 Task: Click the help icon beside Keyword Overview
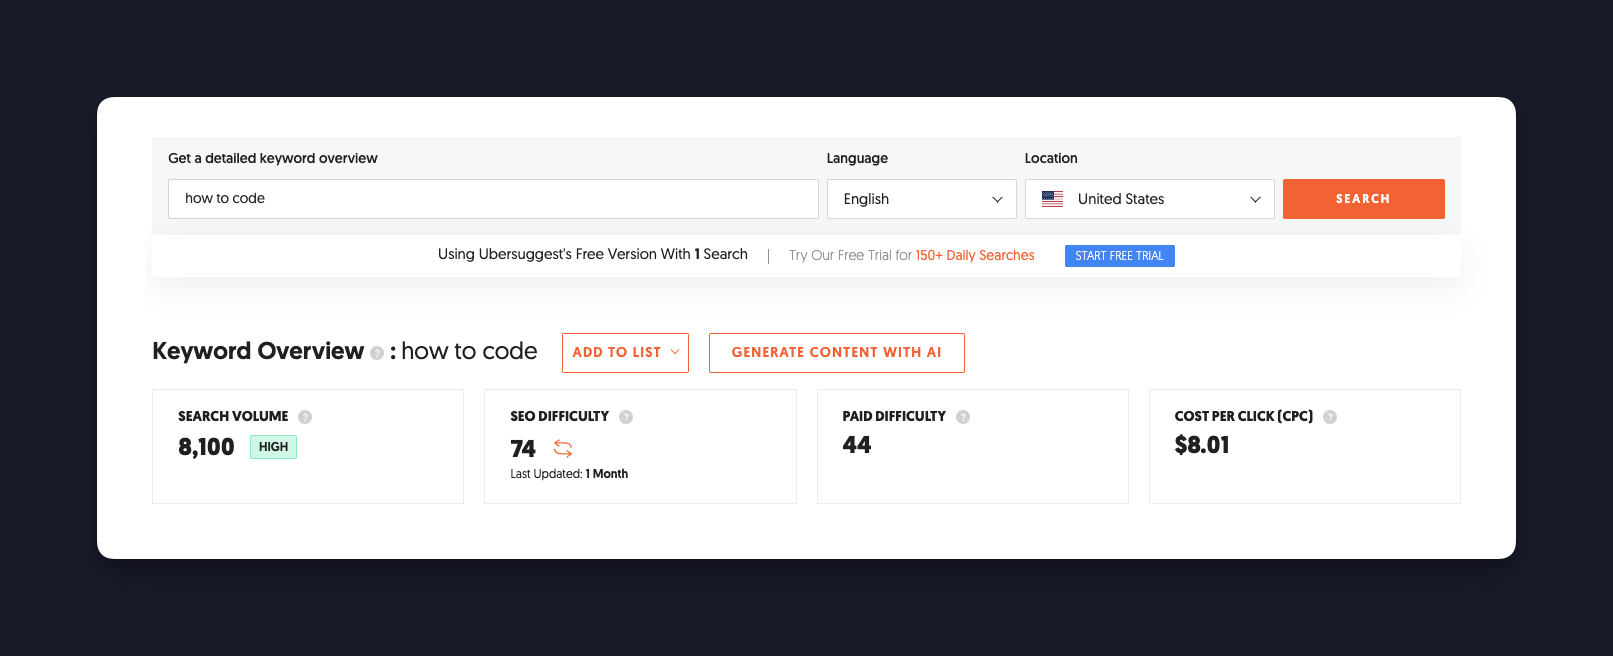(x=377, y=353)
